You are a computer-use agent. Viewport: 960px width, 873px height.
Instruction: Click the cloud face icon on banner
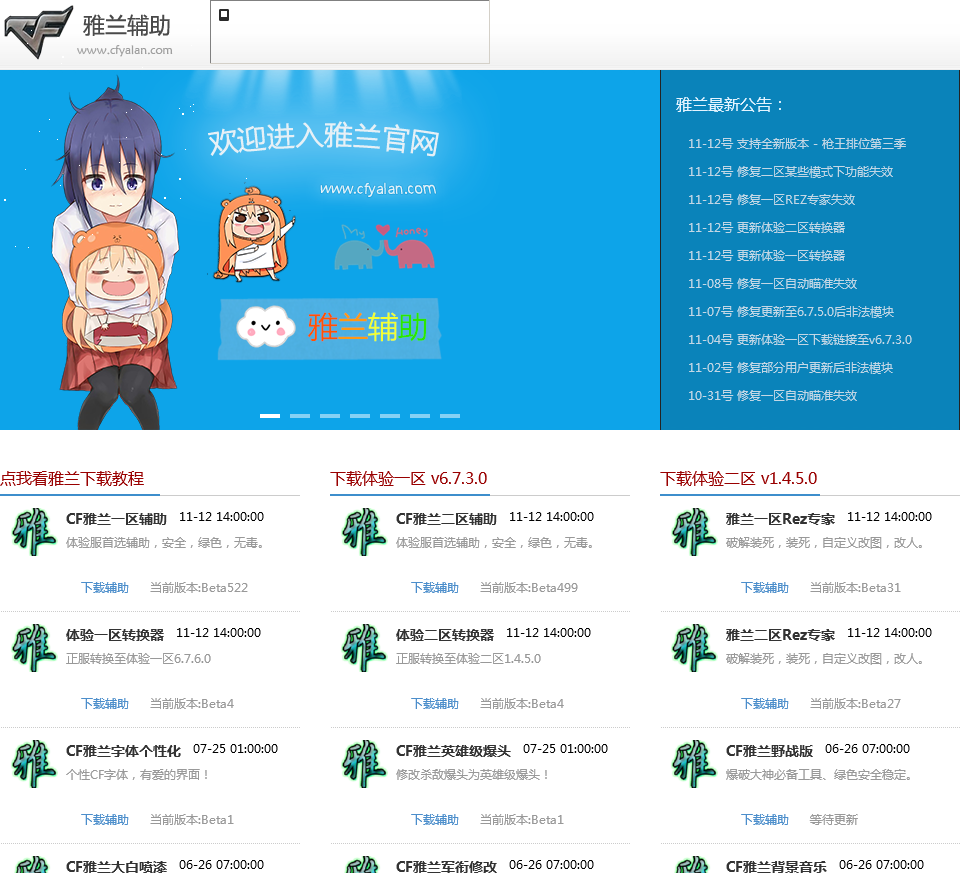pyautogui.click(x=265, y=326)
